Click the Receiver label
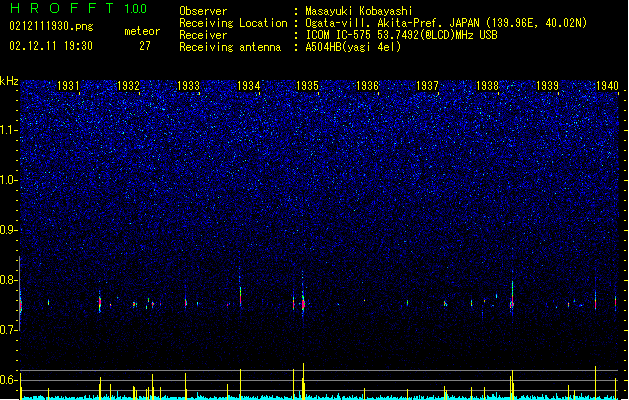Image resolution: width=629 pixels, height=400 pixels. pyautogui.click(x=203, y=35)
